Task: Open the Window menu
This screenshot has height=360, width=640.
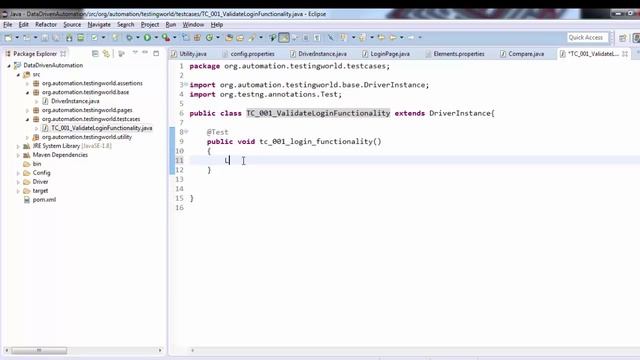Action: [x=193, y=24]
